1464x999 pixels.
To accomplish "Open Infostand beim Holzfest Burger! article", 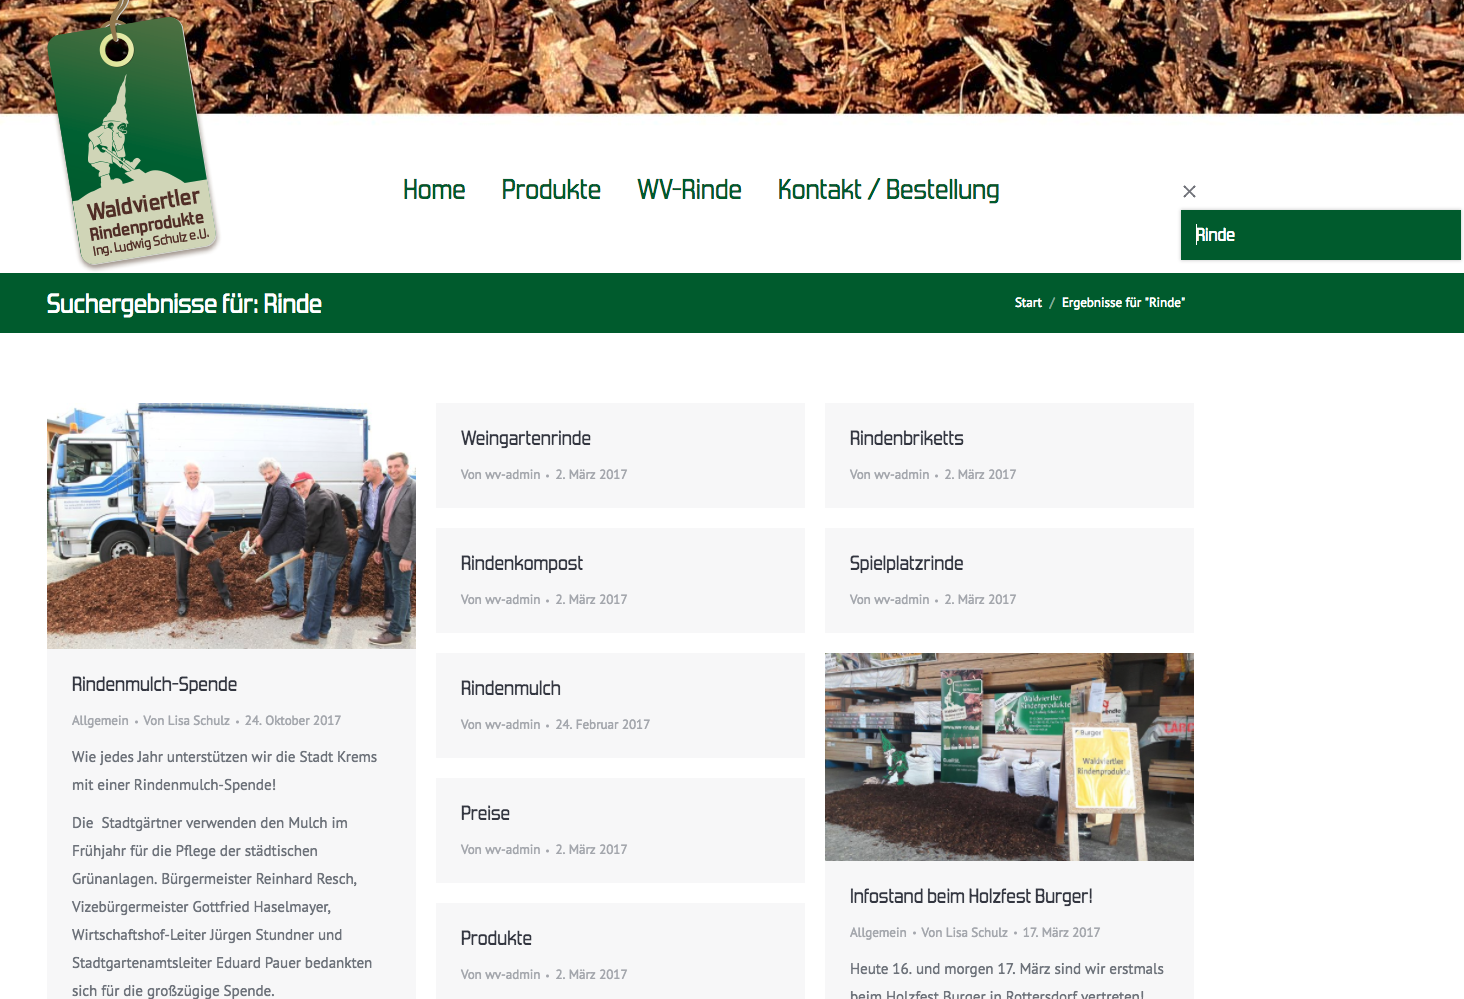I will [971, 896].
